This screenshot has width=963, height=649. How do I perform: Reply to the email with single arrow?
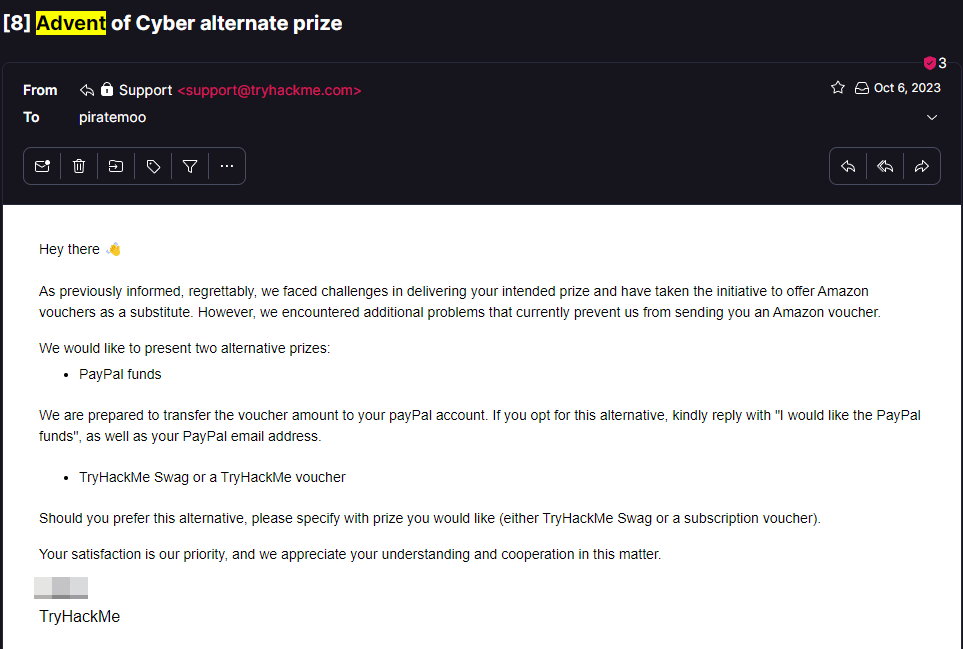coord(848,166)
